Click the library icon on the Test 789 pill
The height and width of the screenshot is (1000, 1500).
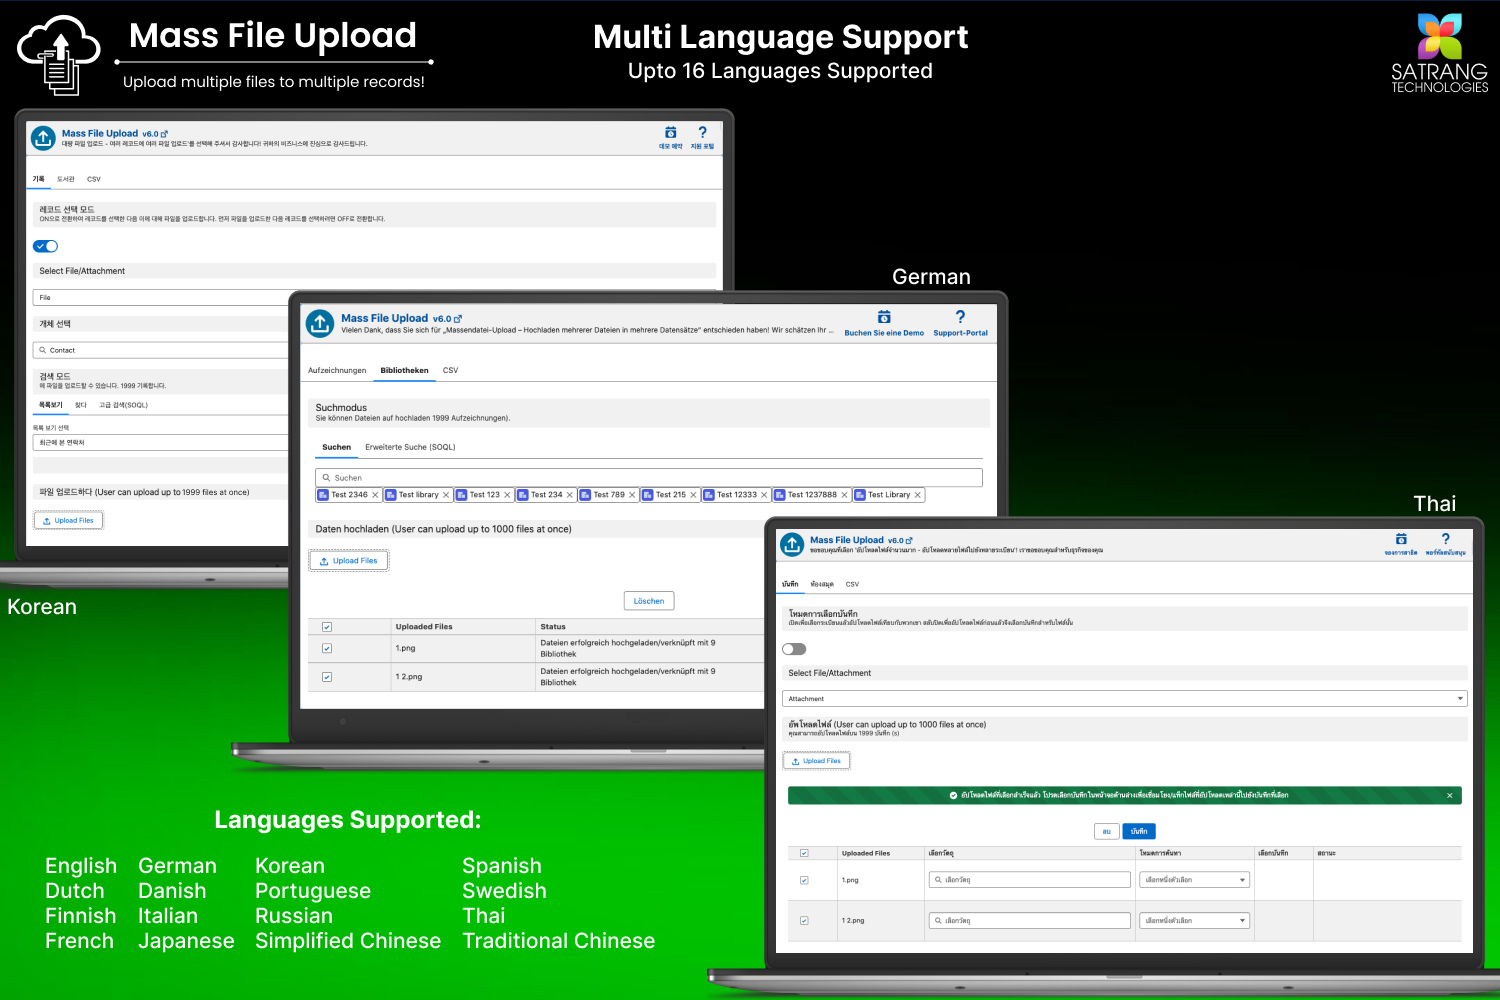pyautogui.click(x=585, y=495)
